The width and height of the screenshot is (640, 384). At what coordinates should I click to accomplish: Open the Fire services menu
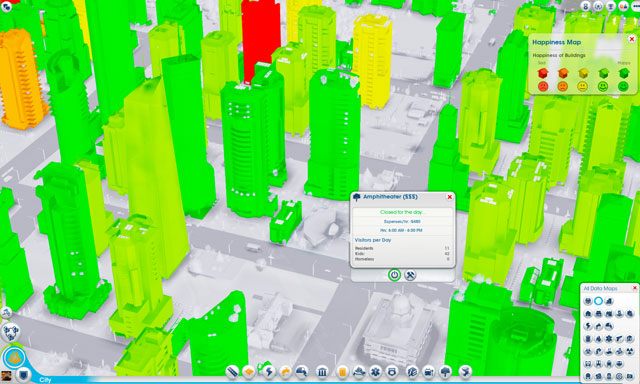pos(359,372)
